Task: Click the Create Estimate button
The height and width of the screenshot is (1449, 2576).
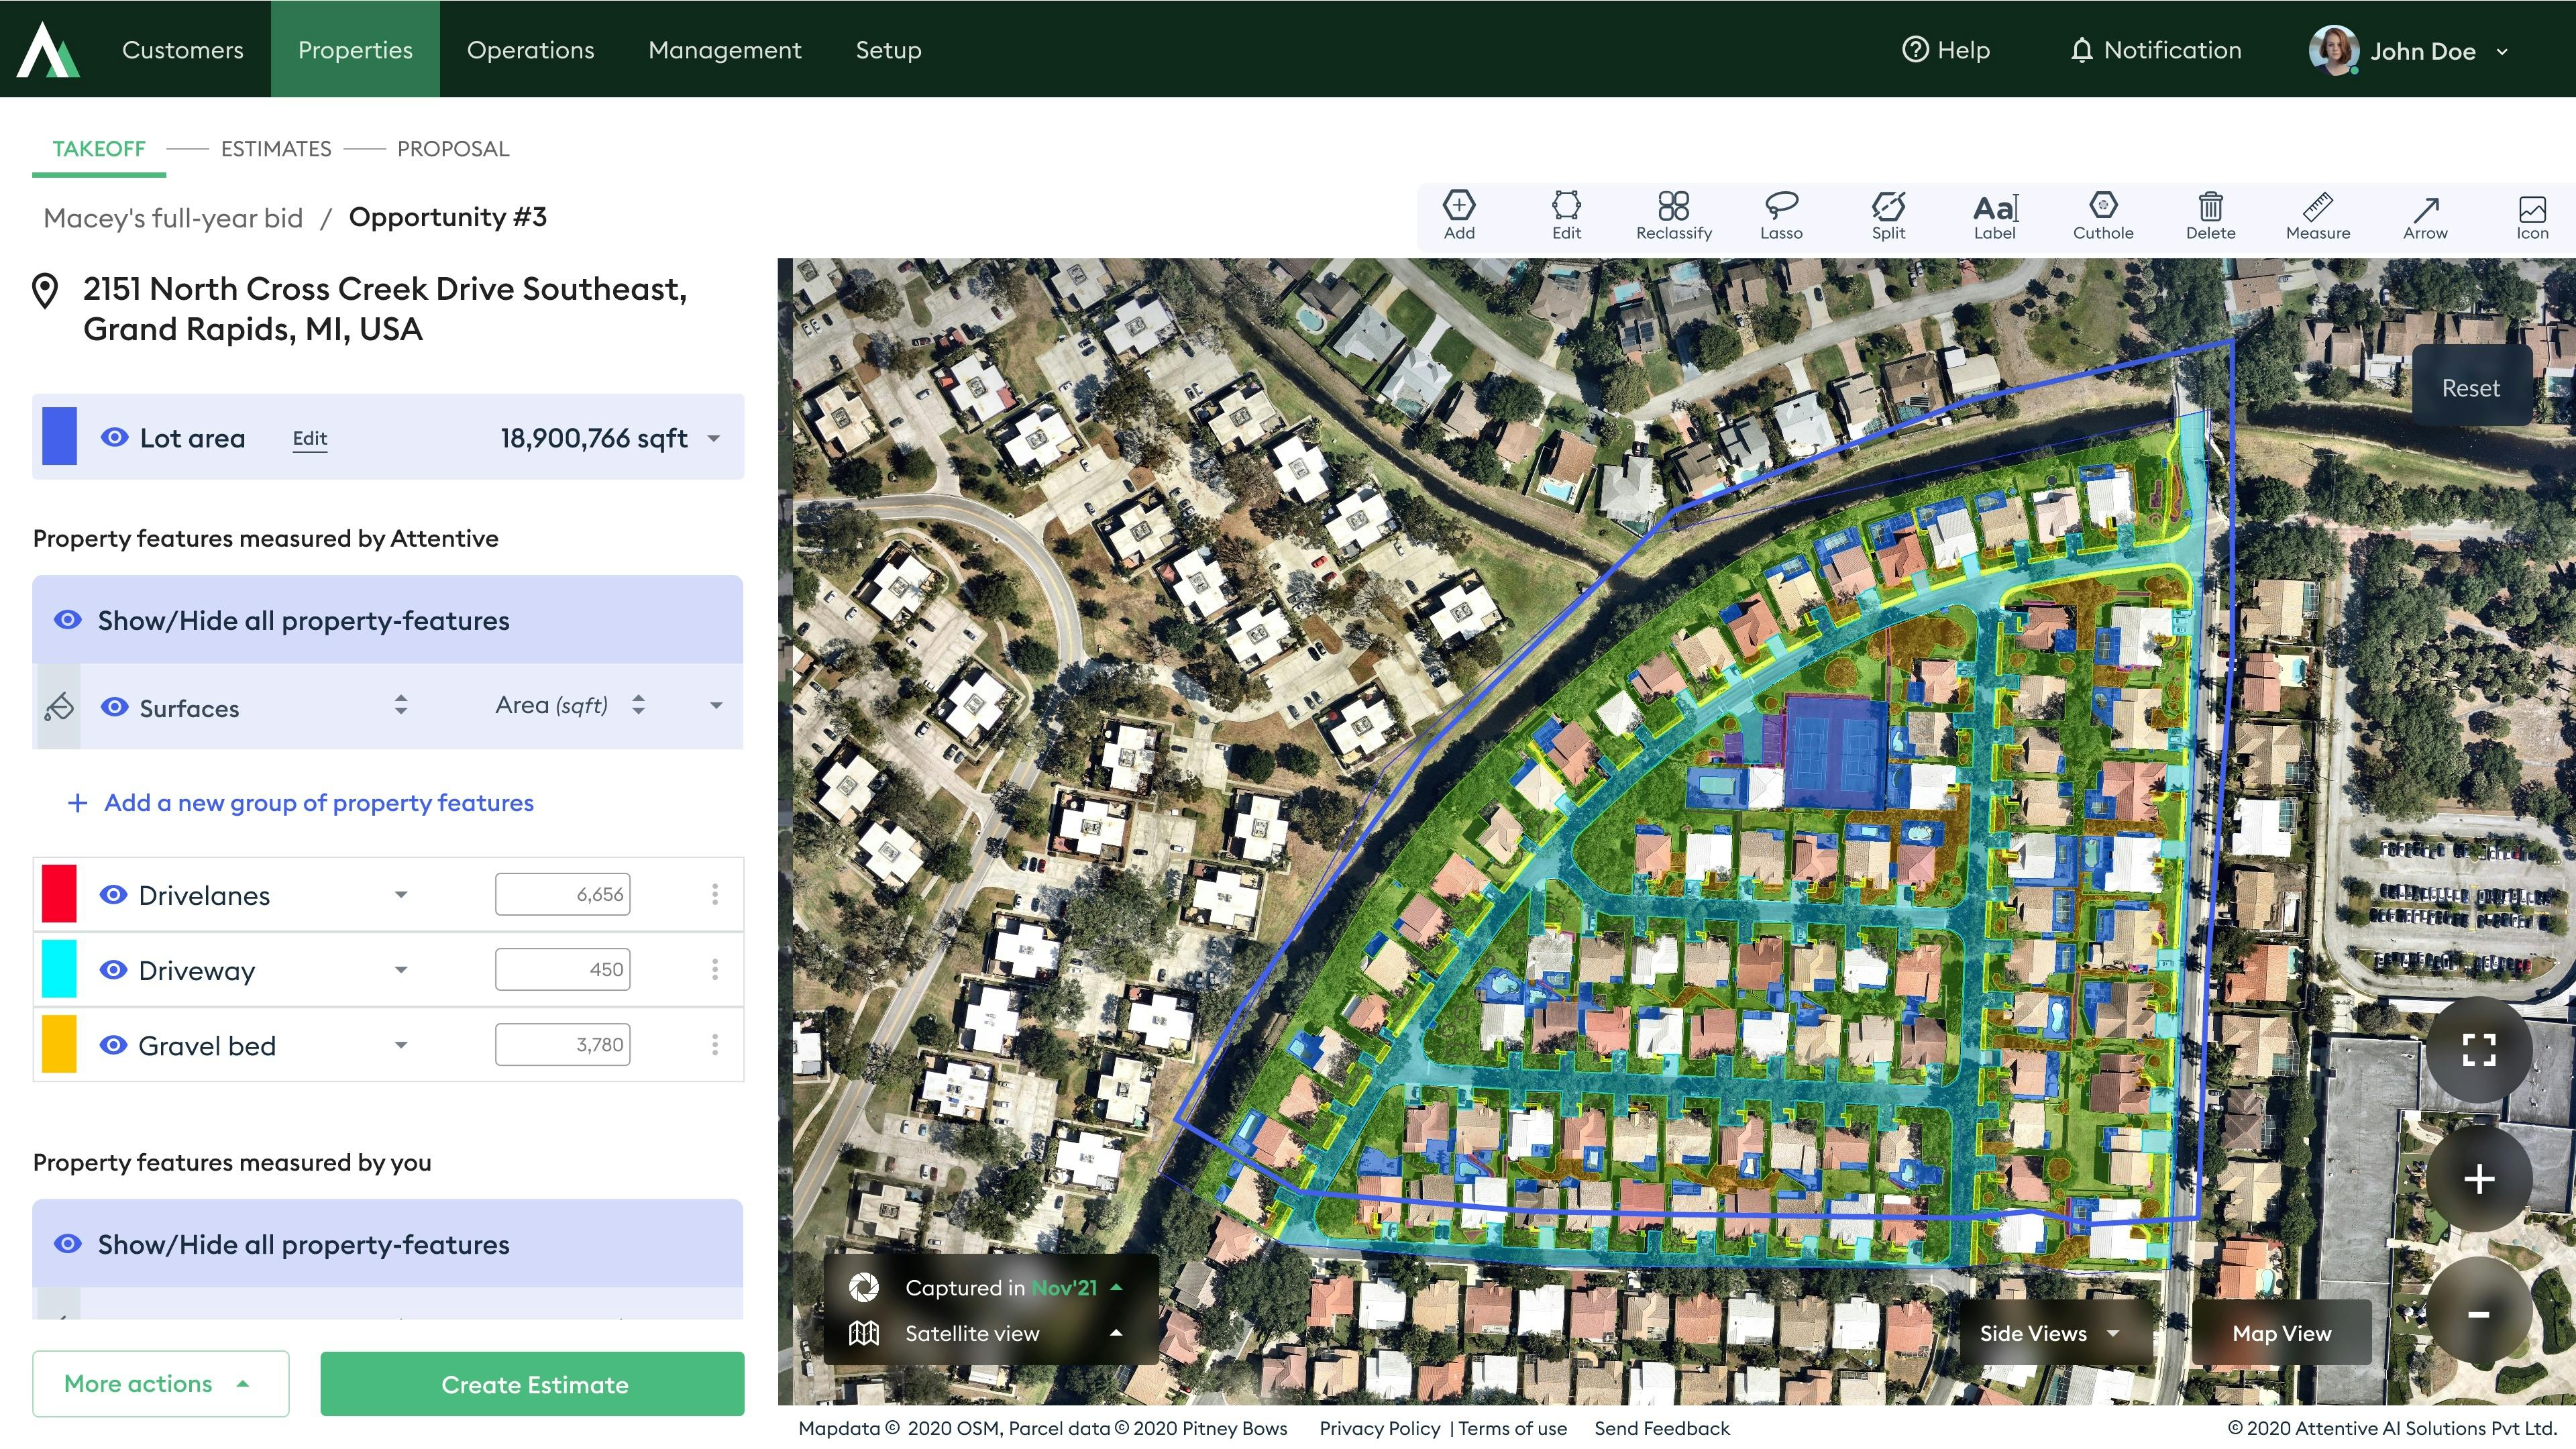Action: [x=532, y=1383]
